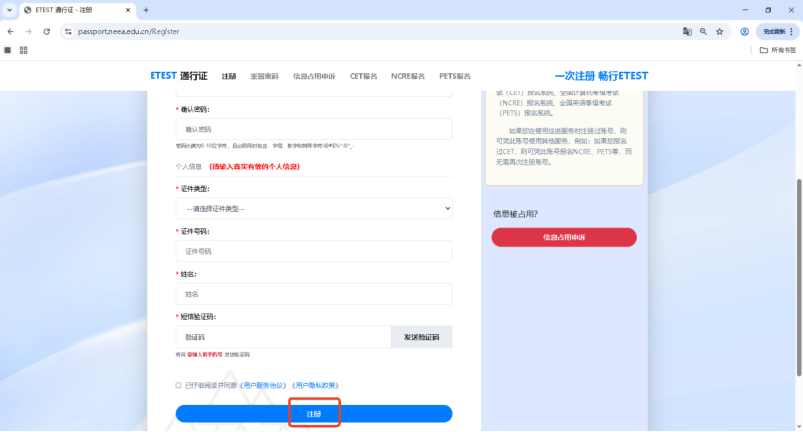Reload the page with refresh icon
Viewport: 803px width, 432px height.
[46, 31]
